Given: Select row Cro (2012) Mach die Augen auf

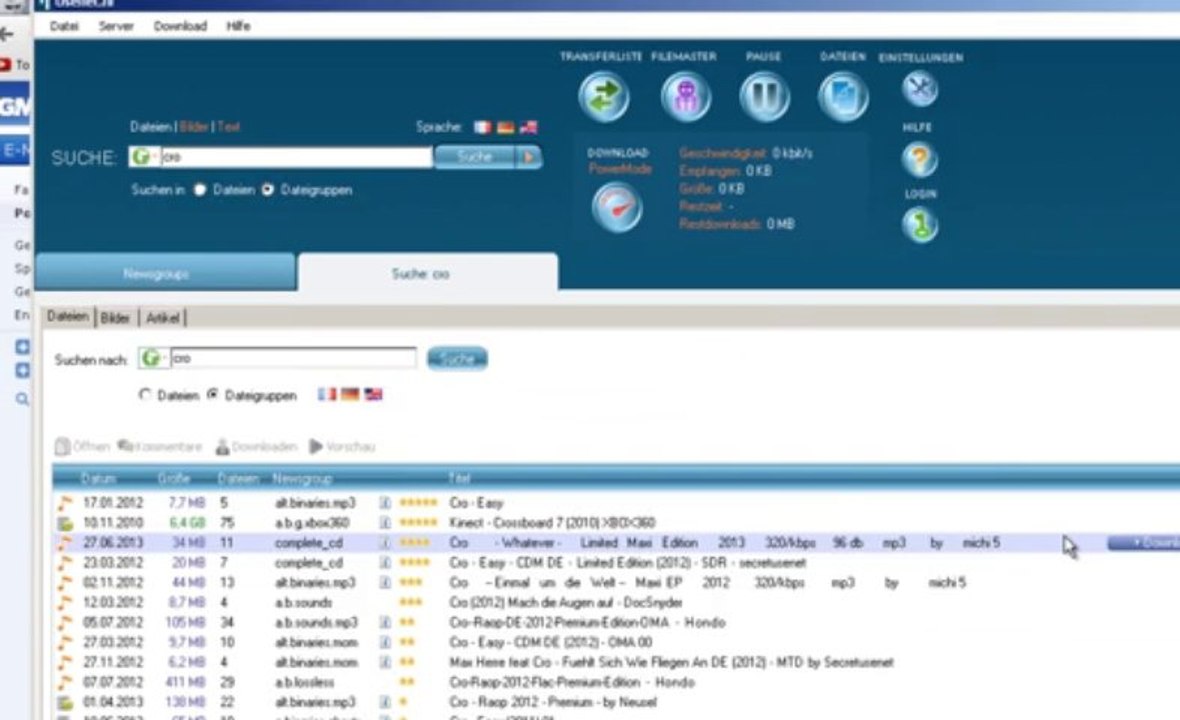Looking at the screenshot, I should [616, 603].
